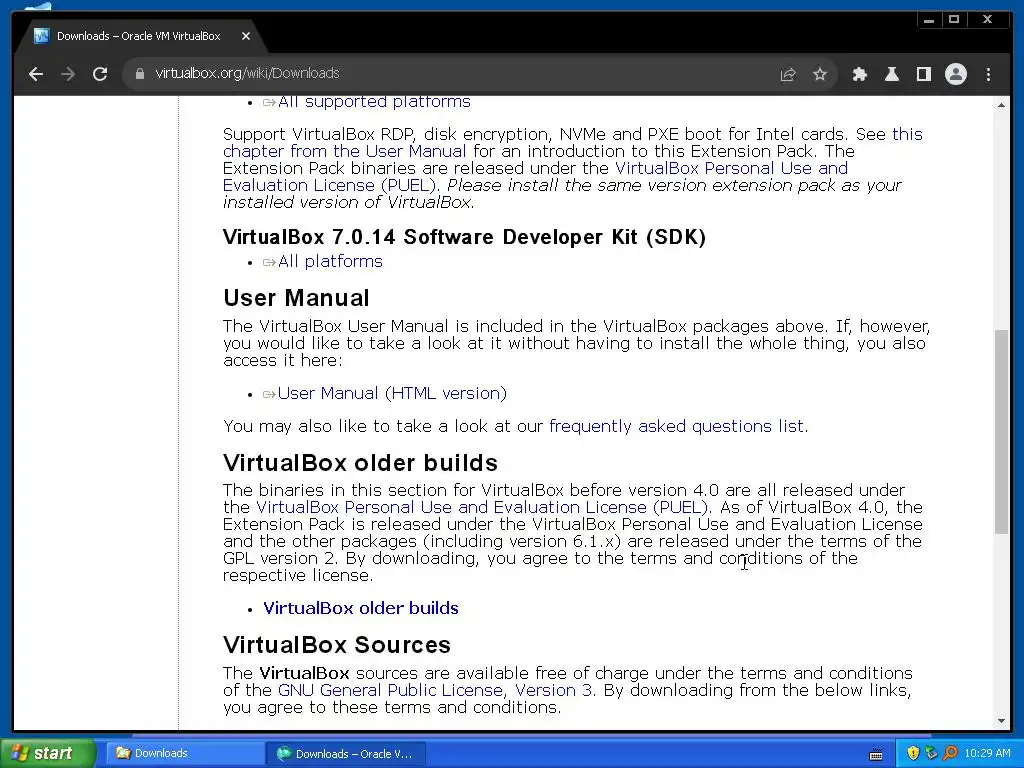Click VirtualBox favicon on the tab
Screen dimensions: 1024x768
coord(42,36)
